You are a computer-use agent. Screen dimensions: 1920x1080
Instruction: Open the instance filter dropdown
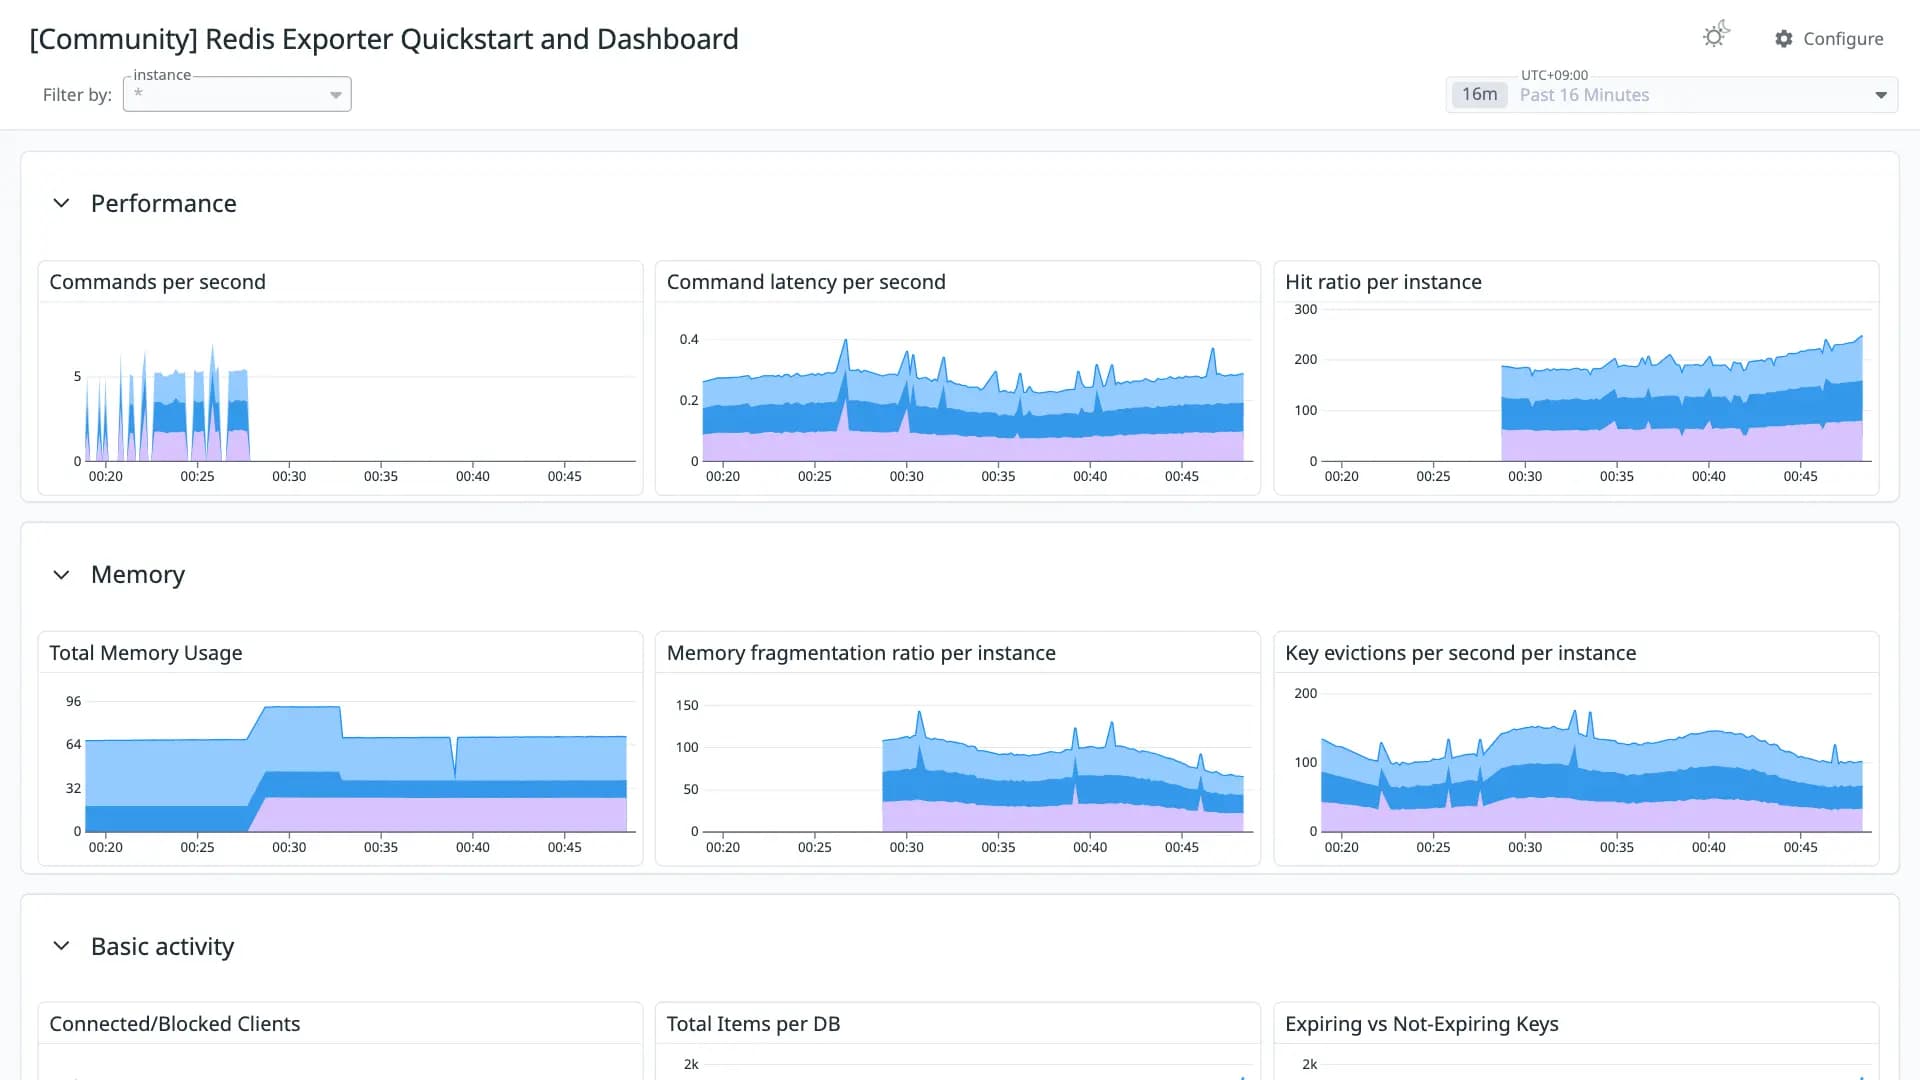click(x=237, y=94)
